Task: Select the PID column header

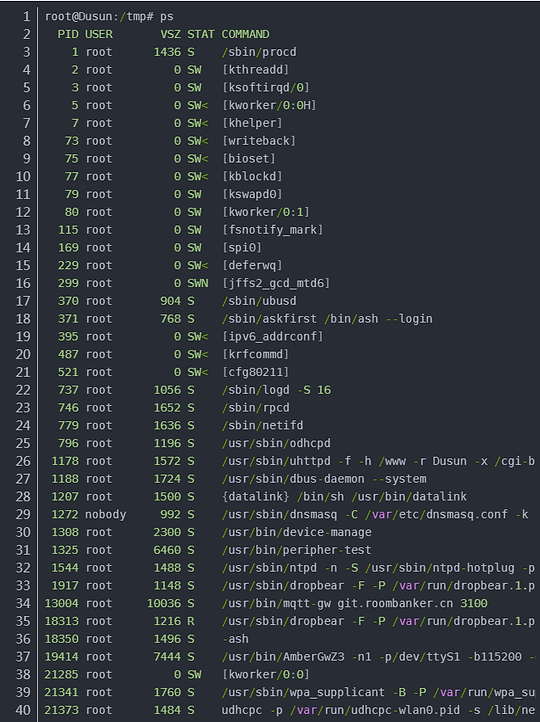Action: click(x=68, y=35)
